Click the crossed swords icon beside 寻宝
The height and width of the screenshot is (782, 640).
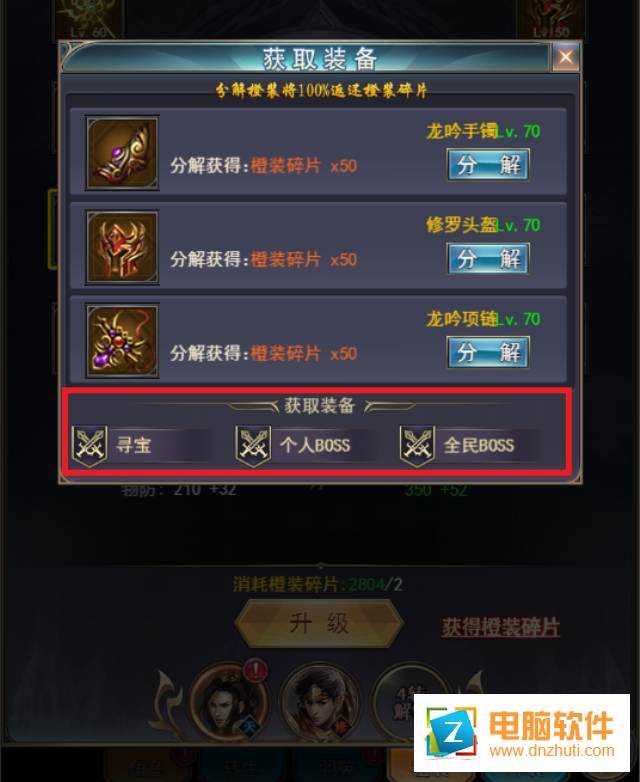click(x=90, y=445)
